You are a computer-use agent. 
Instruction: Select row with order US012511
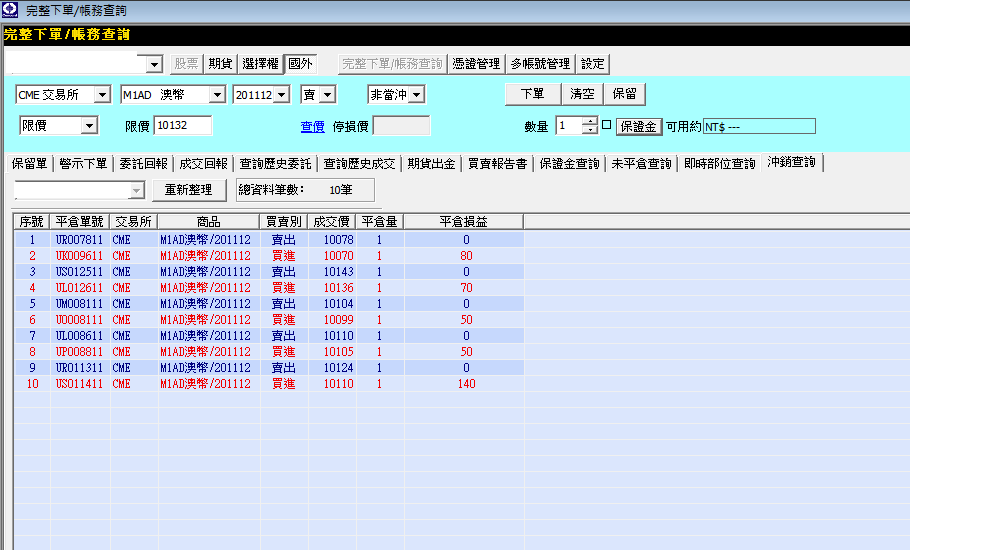[x=269, y=272]
